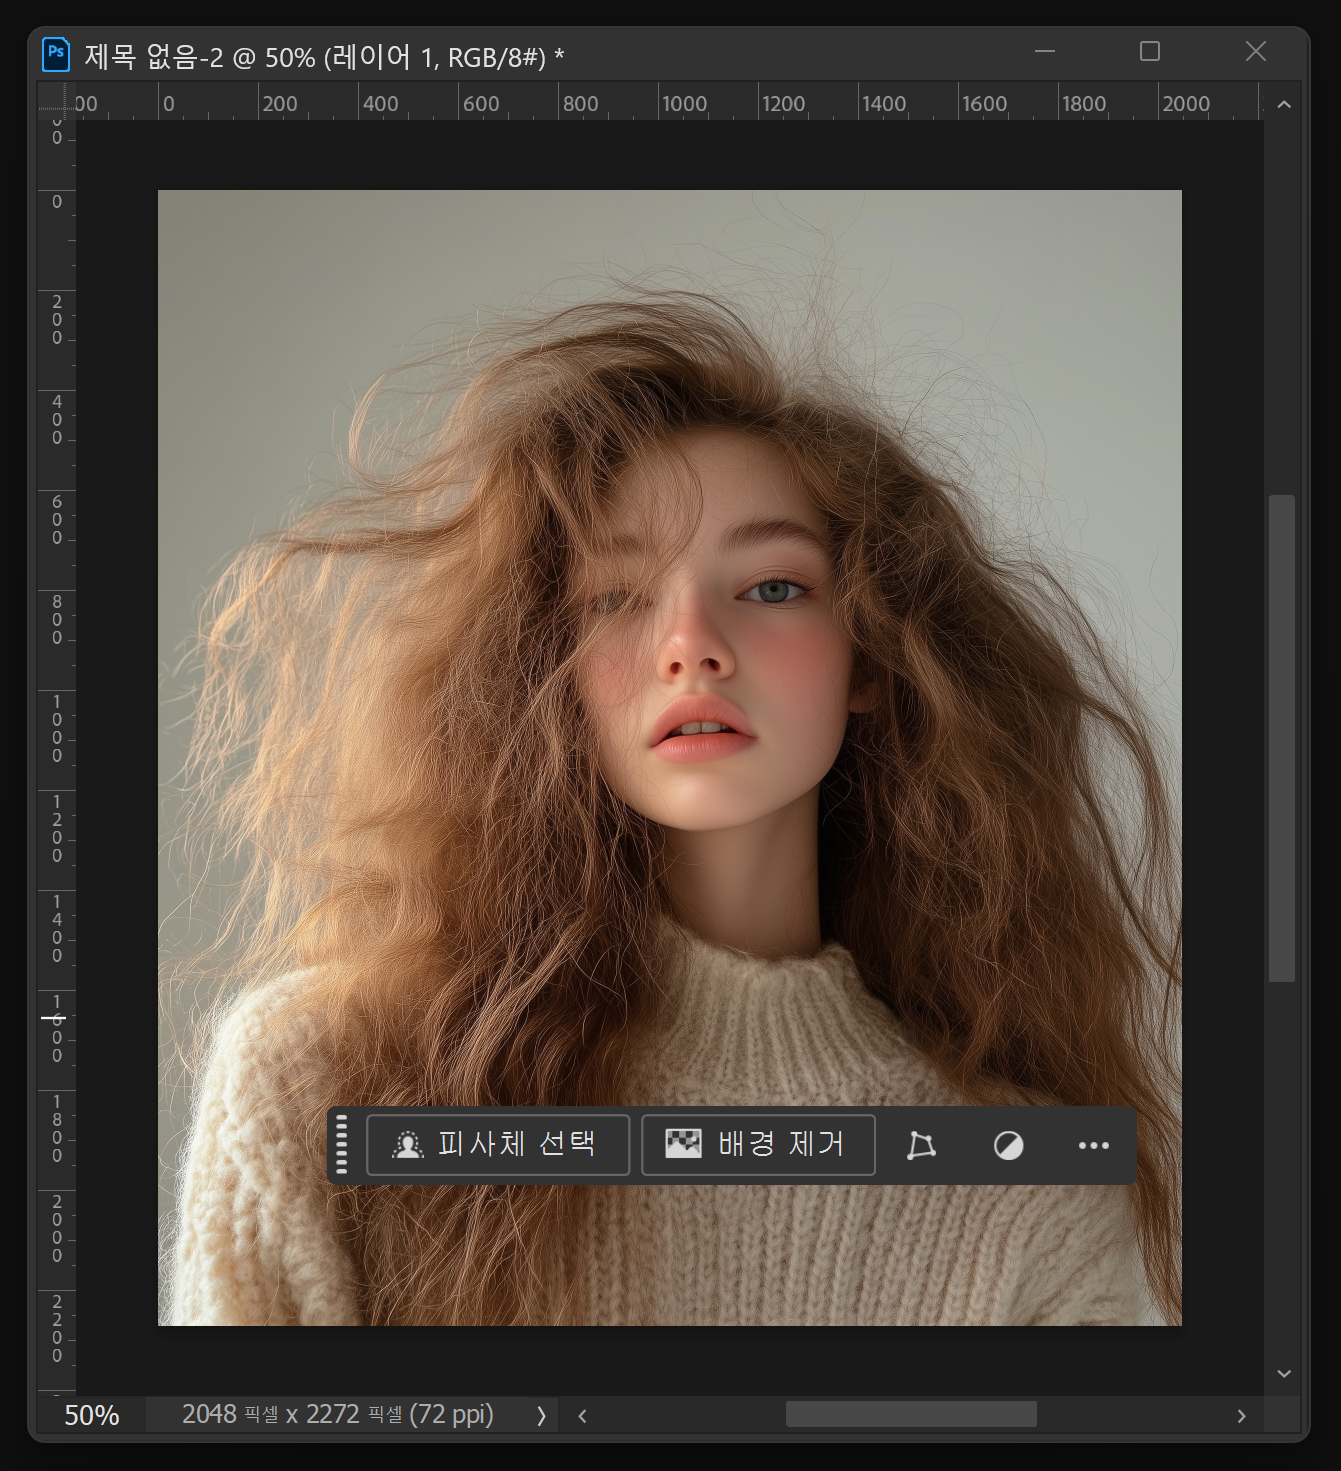Click the 50% zoom level field

(x=91, y=1415)
